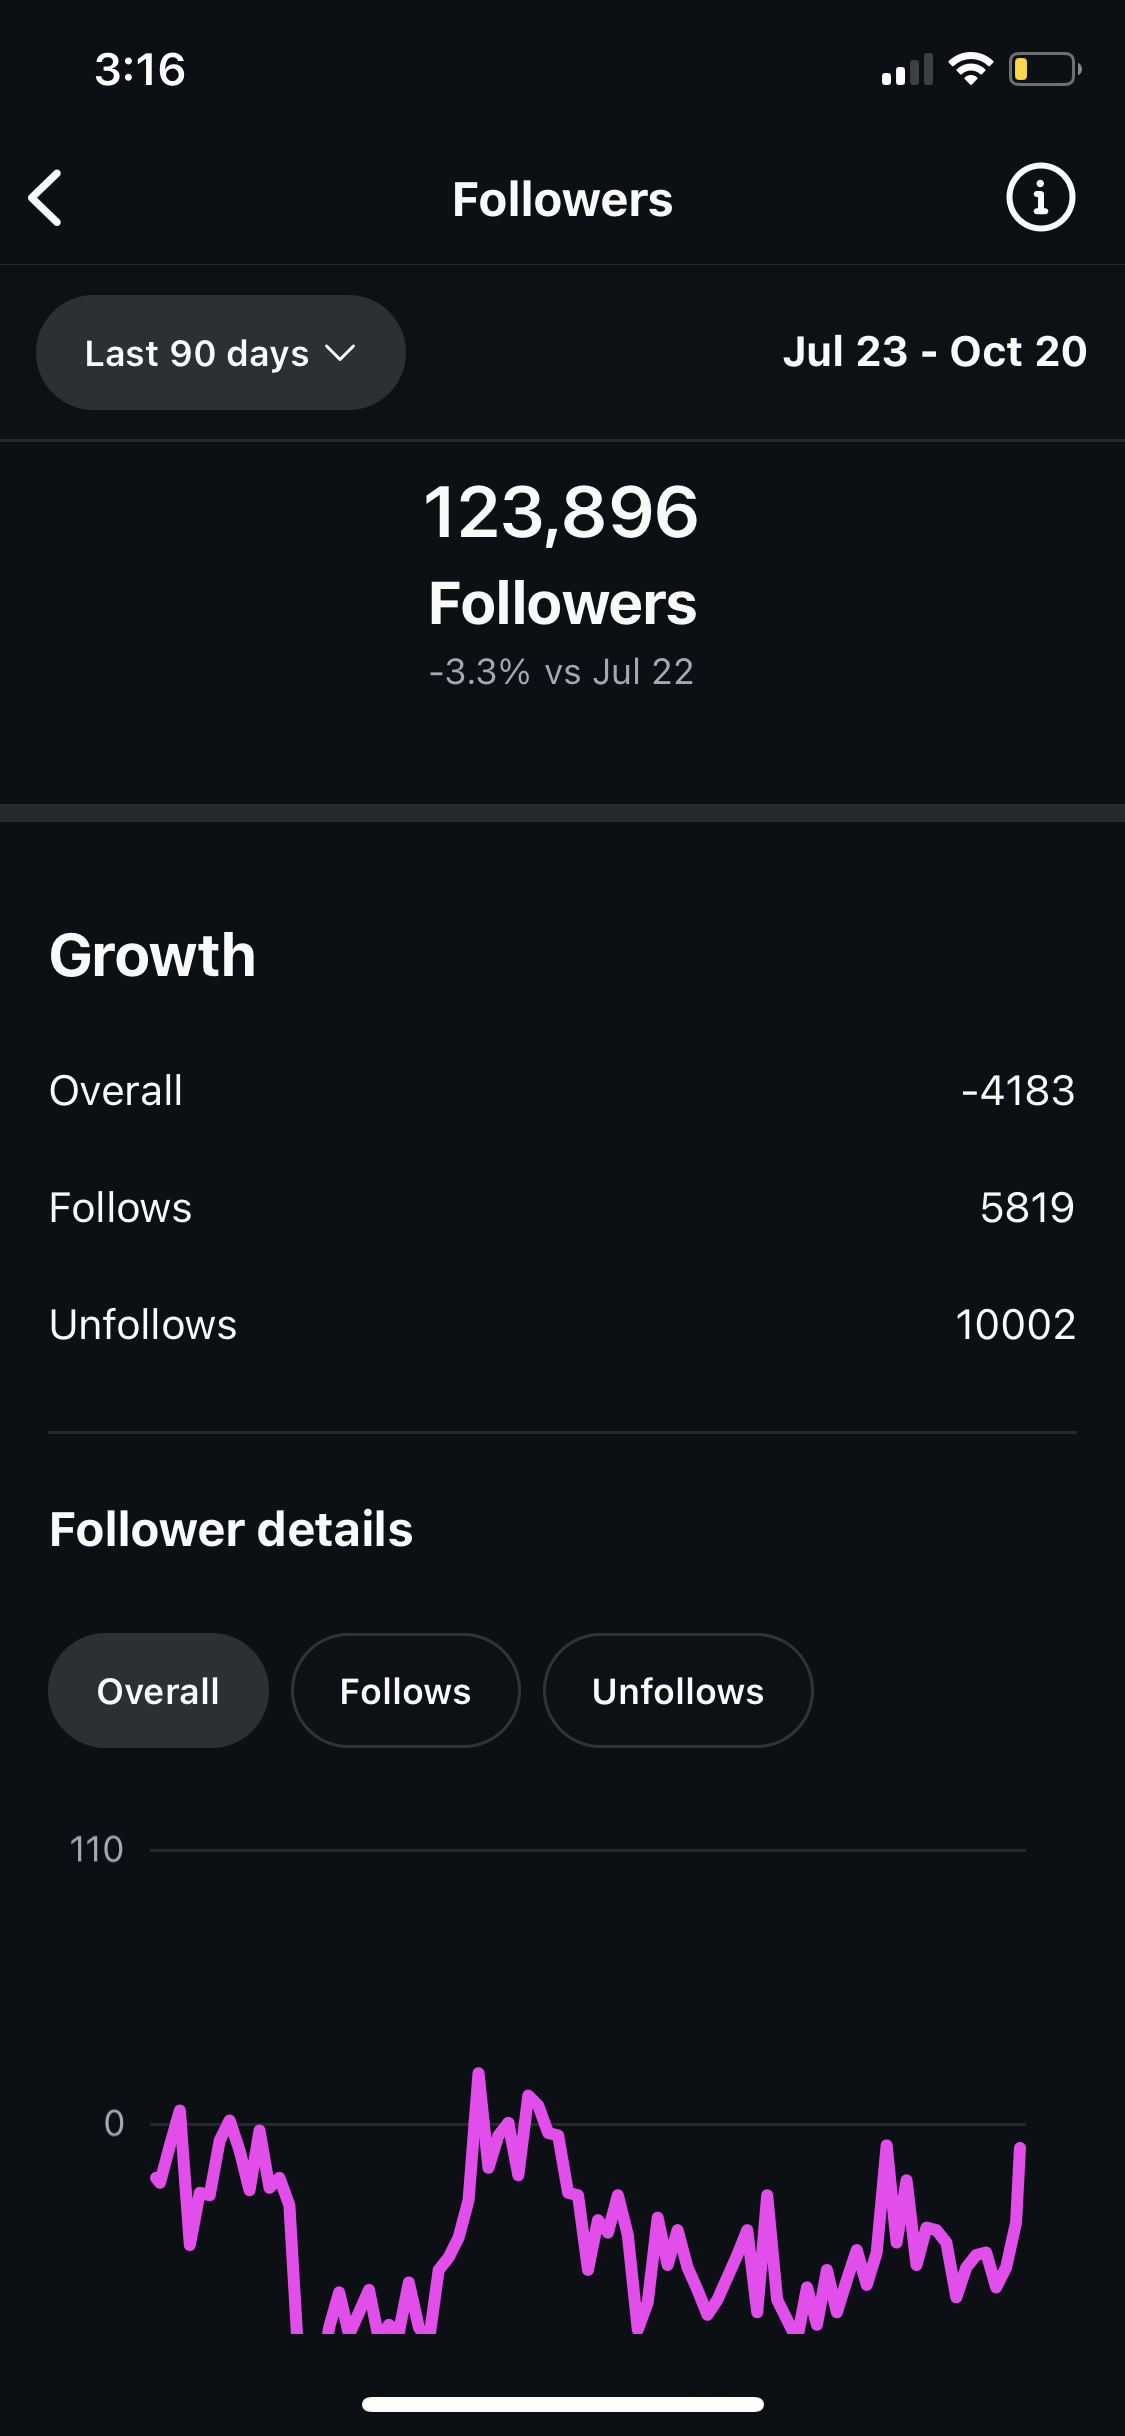Tap the cellular signal bars icon

point(906,70)
